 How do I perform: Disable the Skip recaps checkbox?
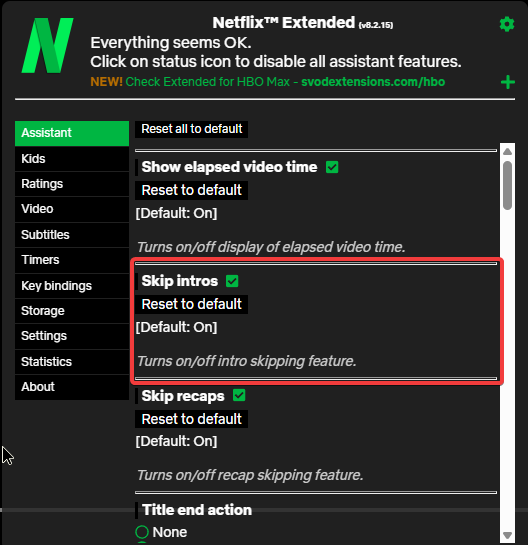tap(239, 395)
